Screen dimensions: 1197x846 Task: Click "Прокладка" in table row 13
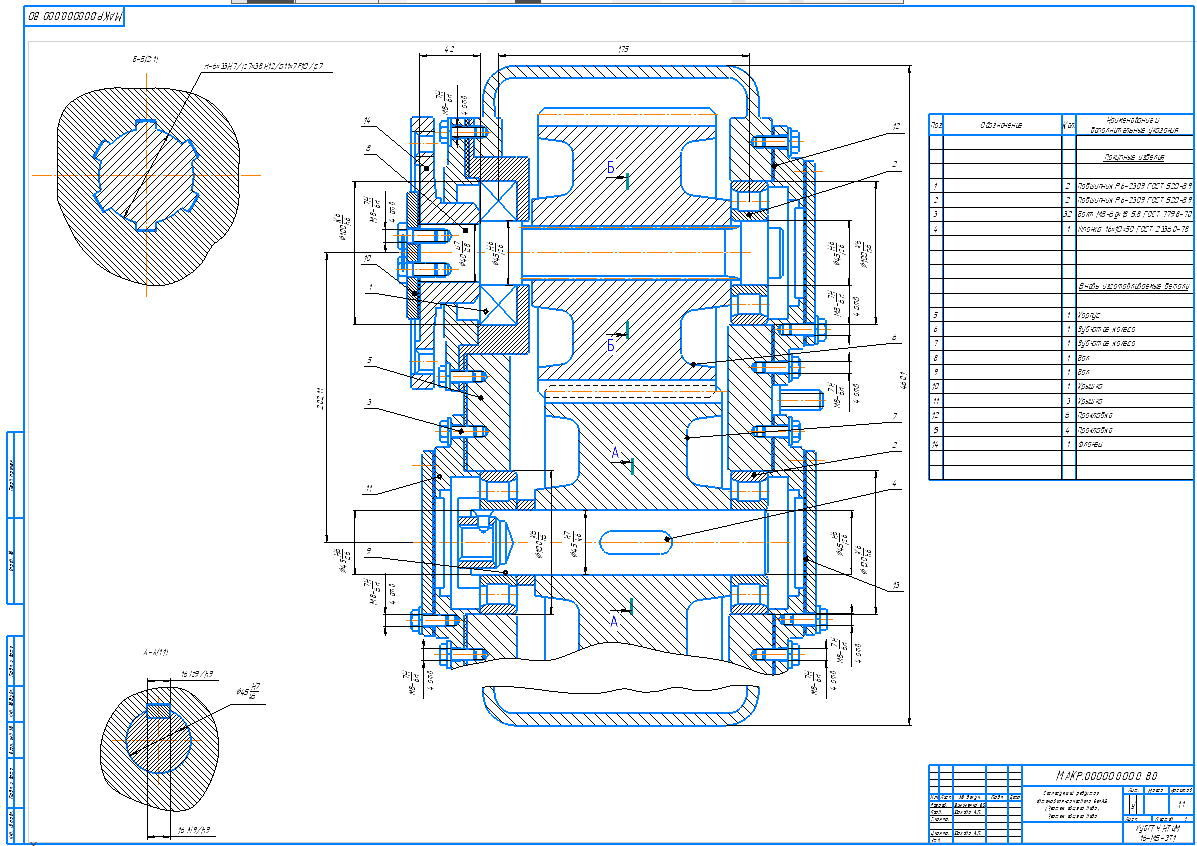1095,429
